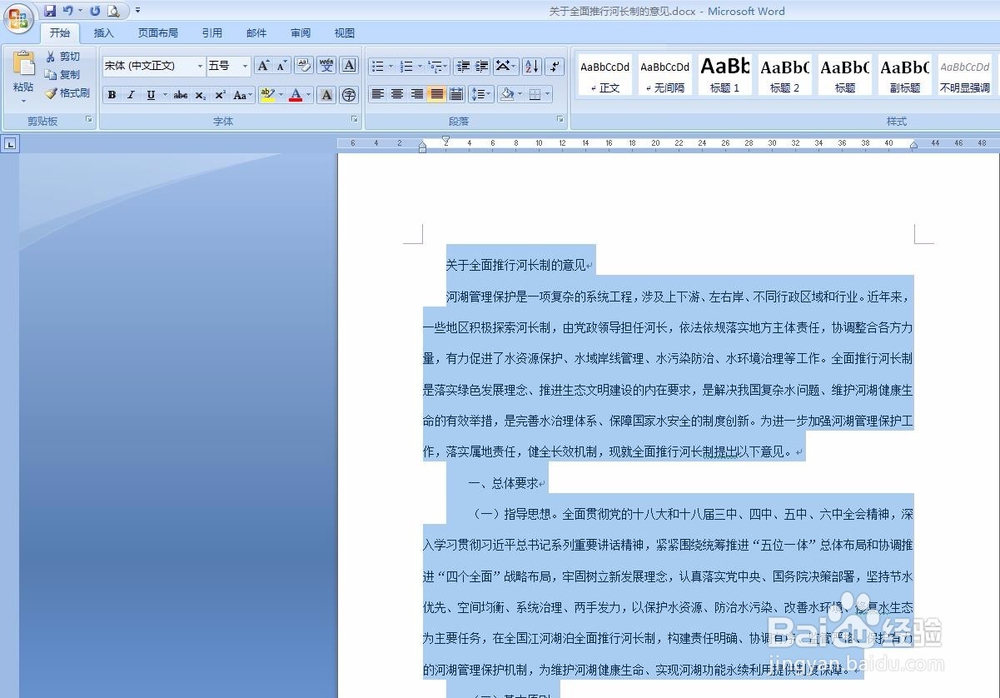Switch to the 页面布局 tab
Image resolution: width=1000 pixels, height=698 pixels.
(x=158, y=33)
